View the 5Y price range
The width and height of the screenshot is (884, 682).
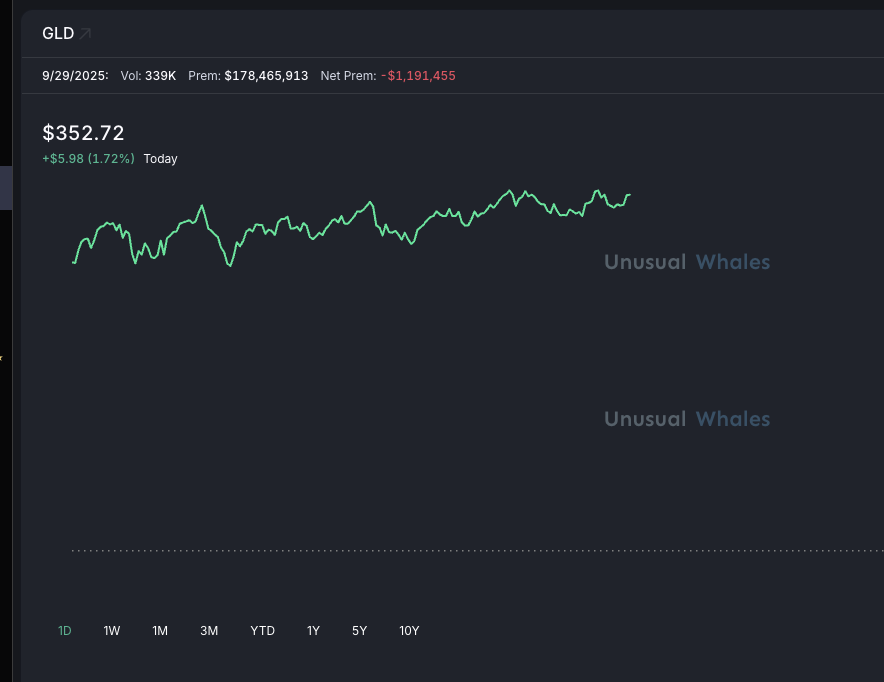tap(359, 631)
